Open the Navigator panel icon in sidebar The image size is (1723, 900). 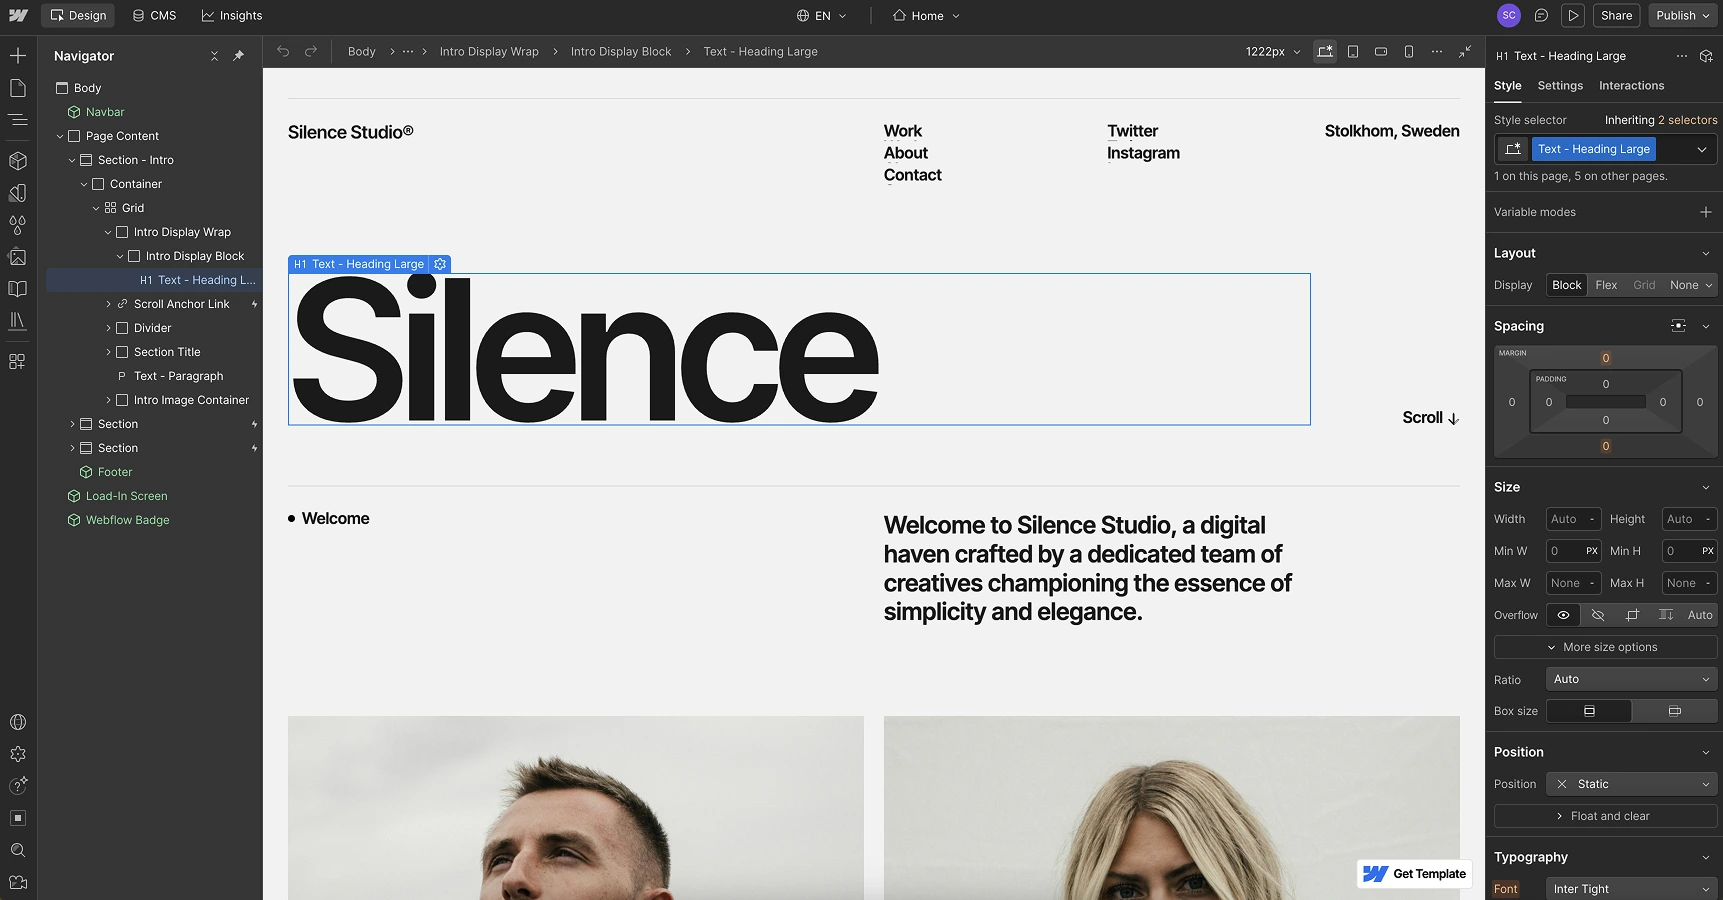18,120
